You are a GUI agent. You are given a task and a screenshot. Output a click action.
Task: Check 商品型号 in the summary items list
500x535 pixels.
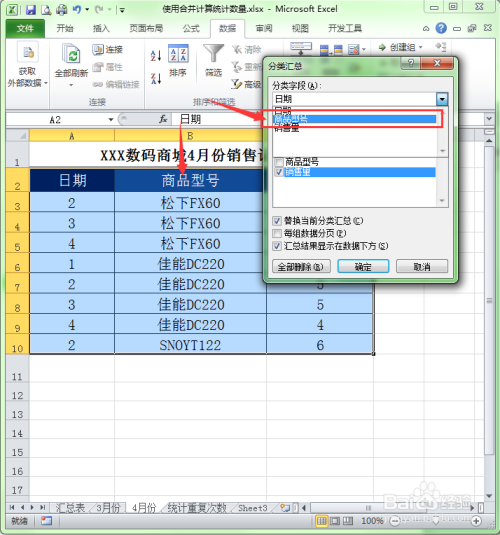(279, 162)
